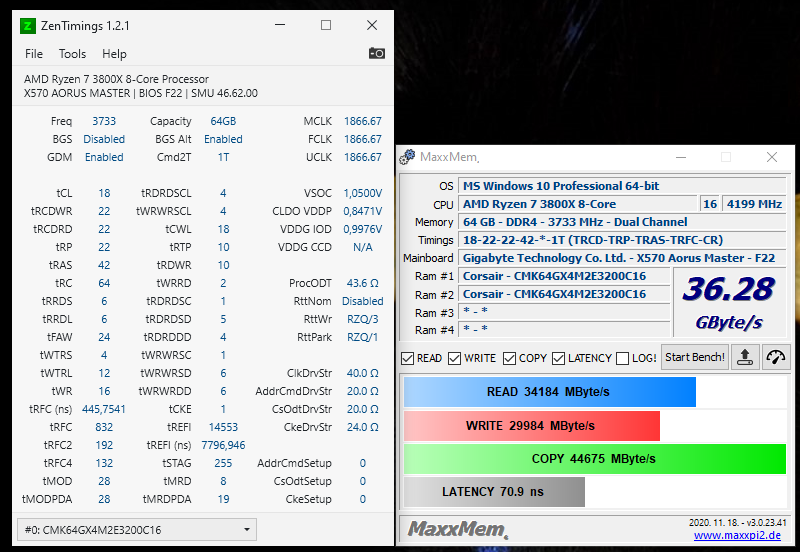Click the AMD Ryzen 7 3800X processor line
This screenshot has width=800, height=552.
tap(116, 79)
